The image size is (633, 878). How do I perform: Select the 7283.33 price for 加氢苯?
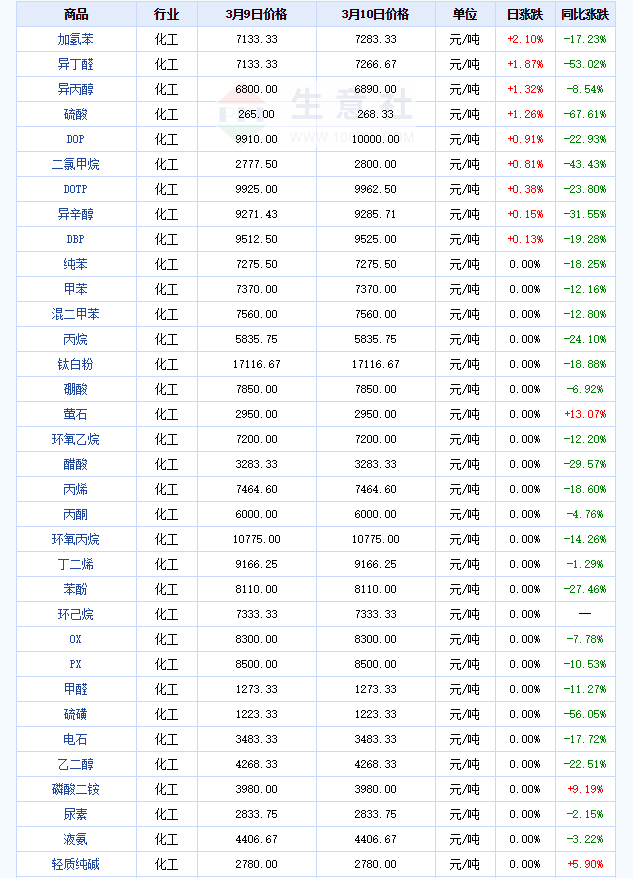pyautogui.click(x=375, y=39)
